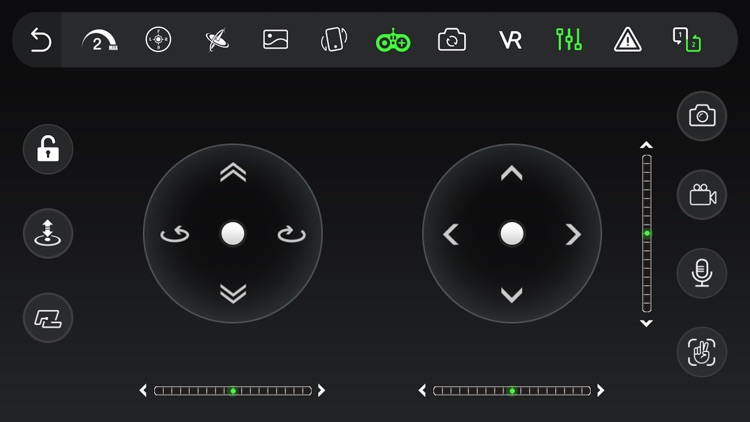Change the speed level 2 MAX gauge
This screenshot has height=422, width=750.
pos(100,40)
